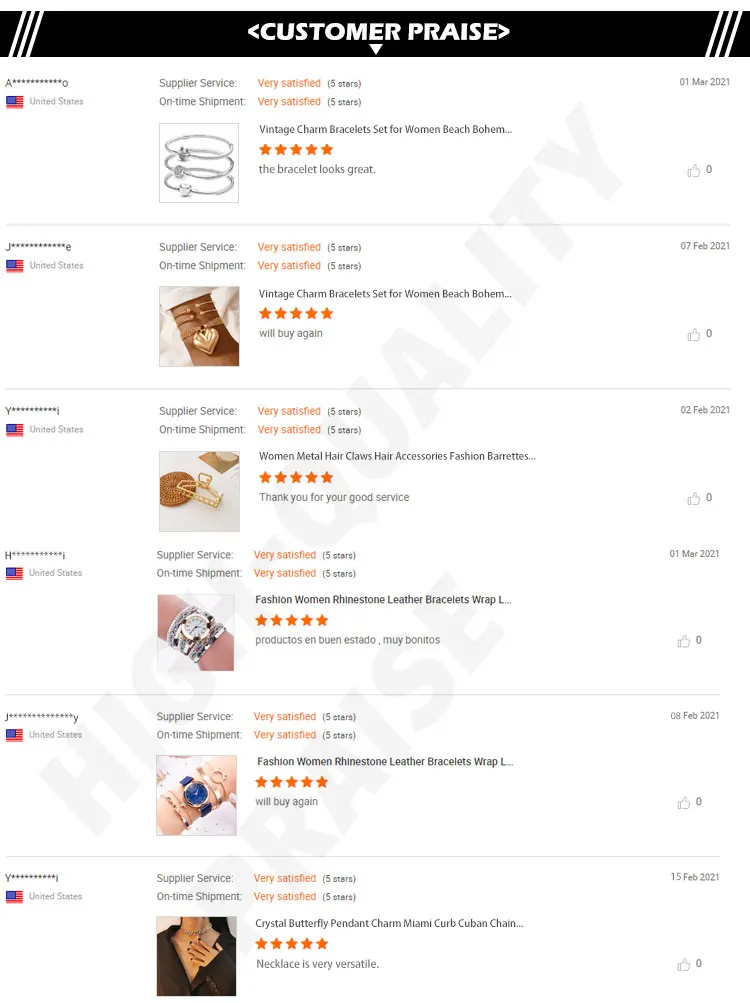The width and height of the screenshot is (750, 1003).
Task: Click the down arrow under Customer Praise
Action: click(x=376, y=49)
